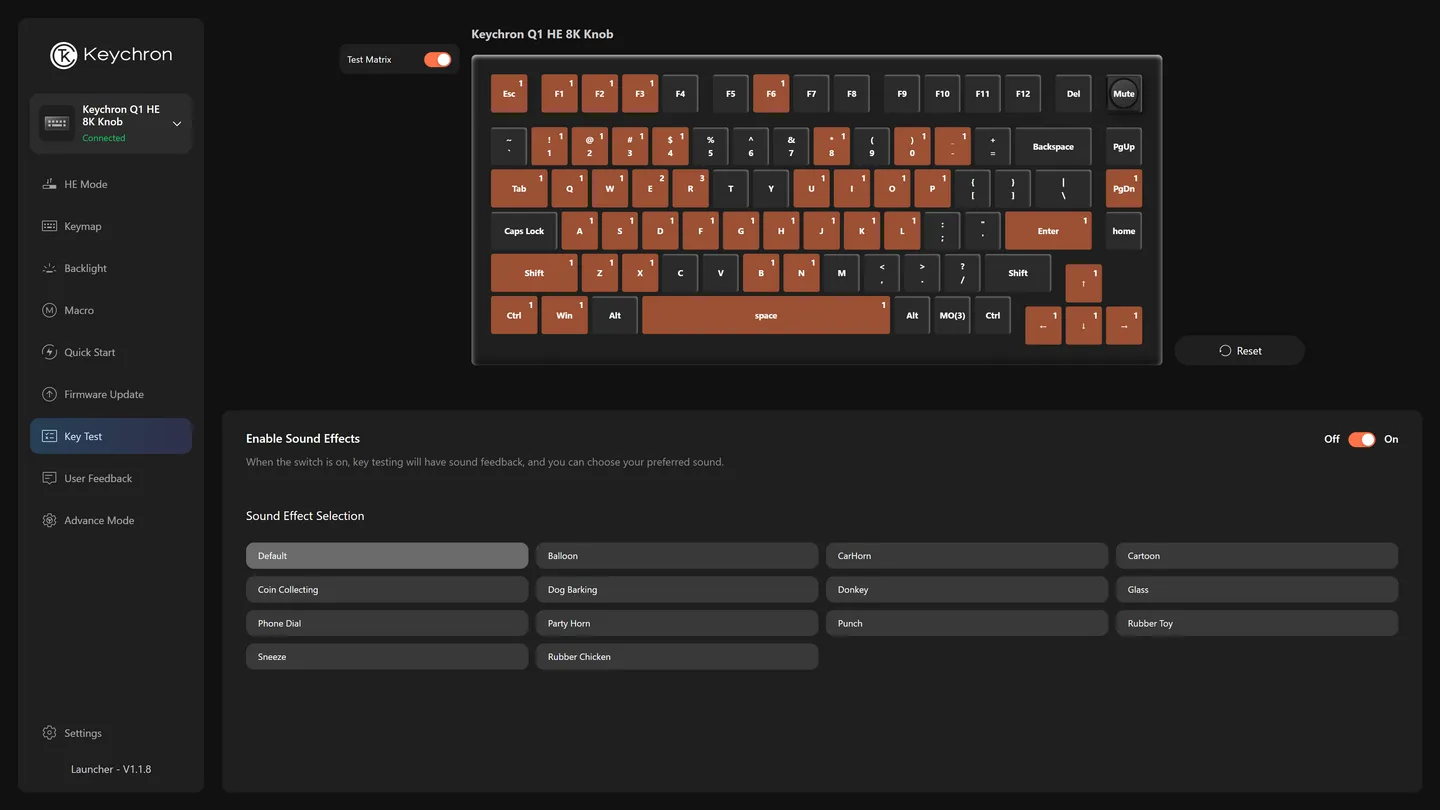Click the Backspace key on keyboard
The image size is (1440, 810).
1053,147
